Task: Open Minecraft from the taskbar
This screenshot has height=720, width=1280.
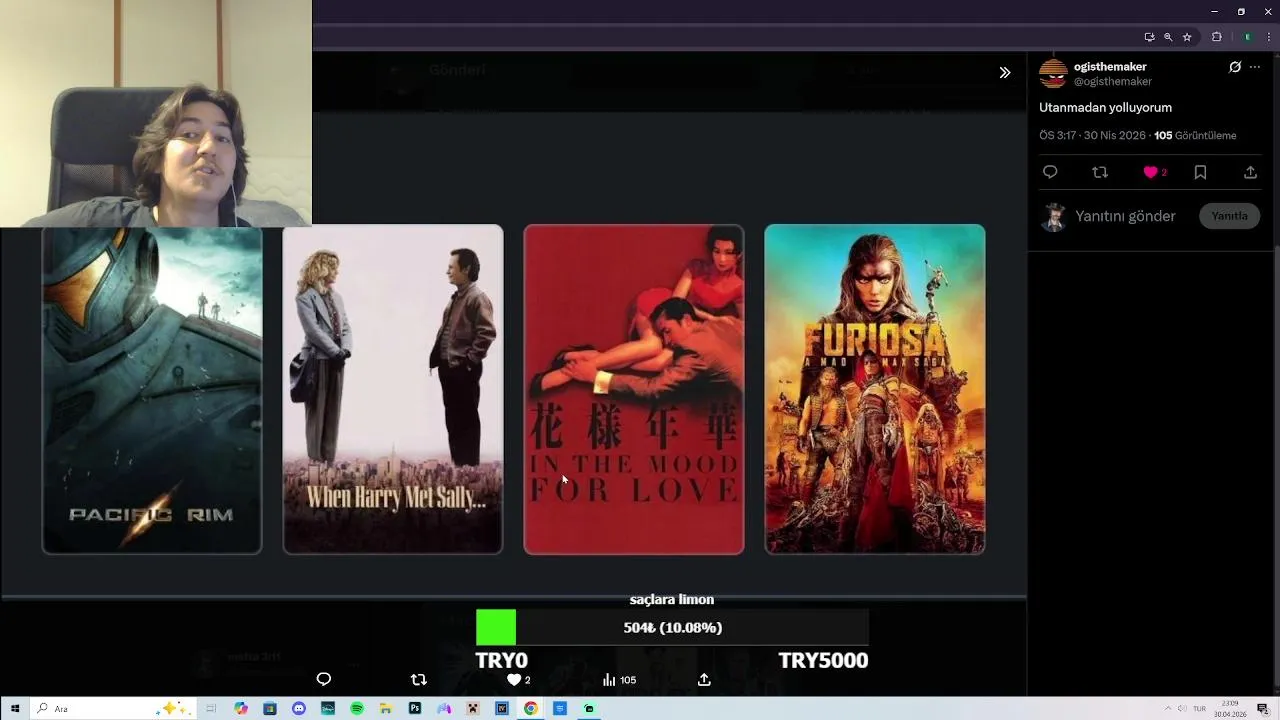Action: pyautogui.click(x=473, y=709)
